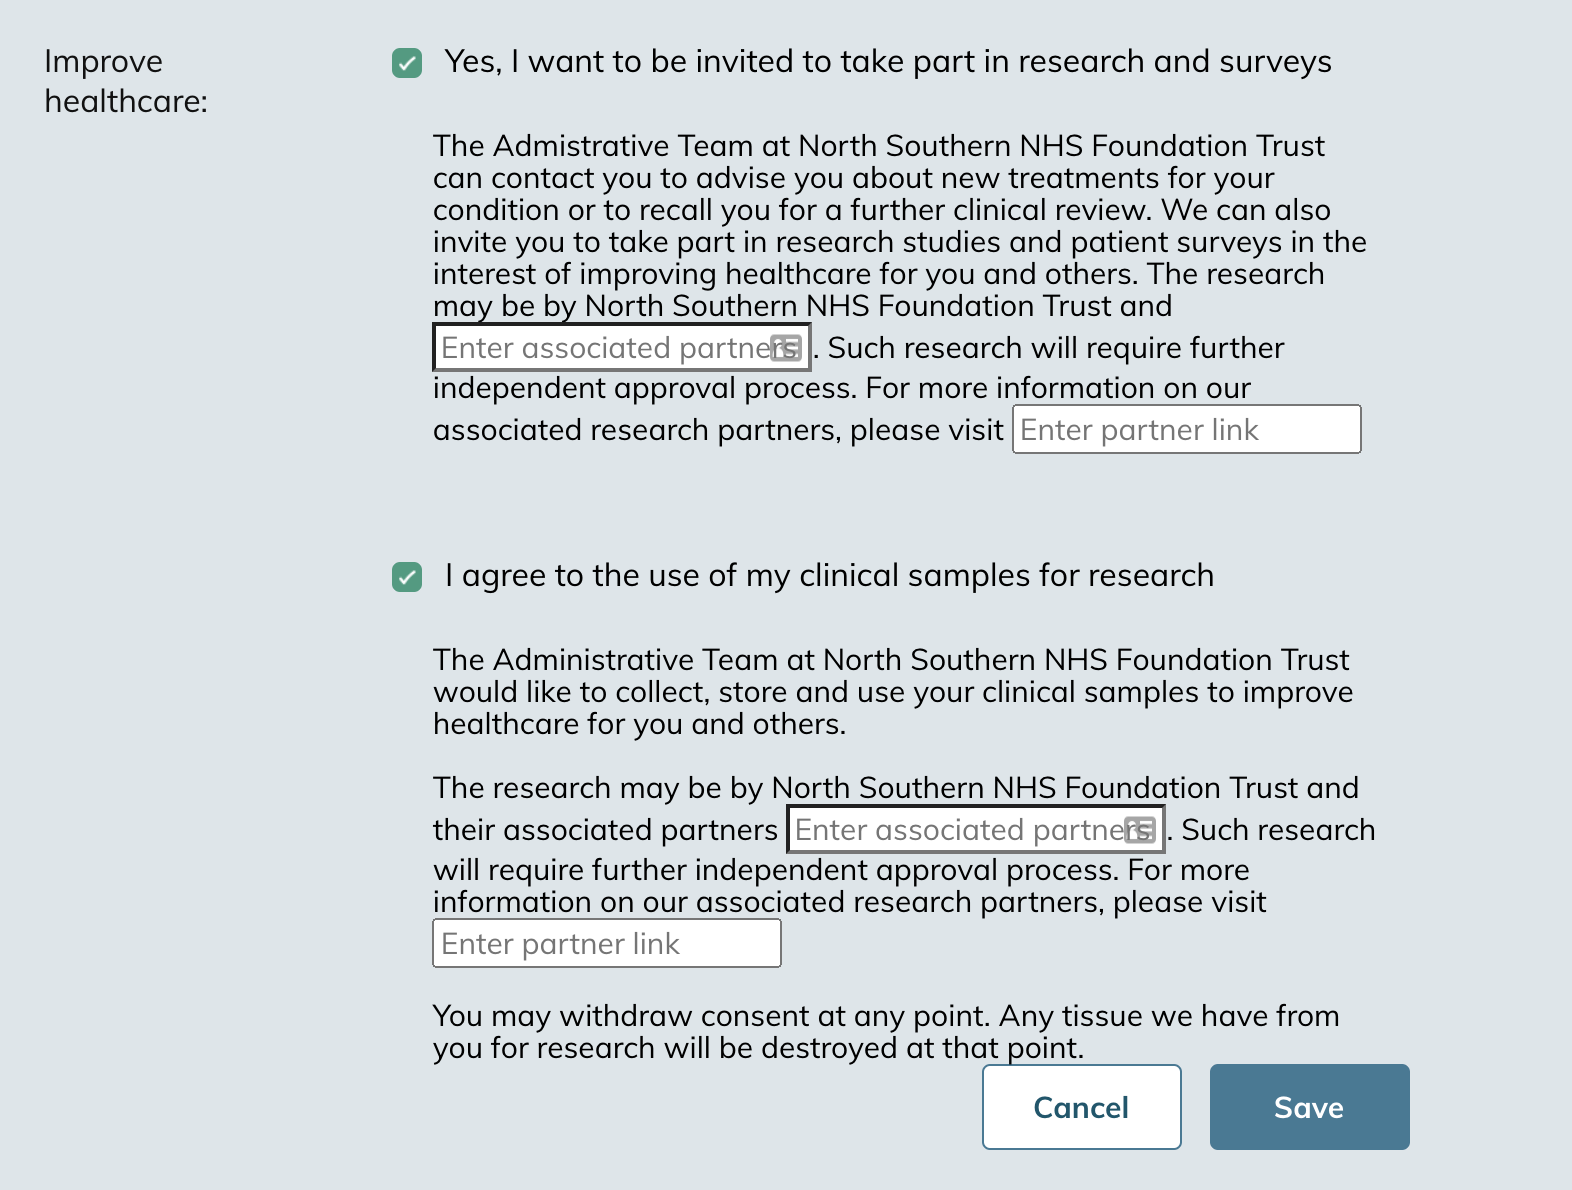
Task: Click the 'You may withdraw consent' paragraph
Action: pyautogui.click(x=885, y=1032)
